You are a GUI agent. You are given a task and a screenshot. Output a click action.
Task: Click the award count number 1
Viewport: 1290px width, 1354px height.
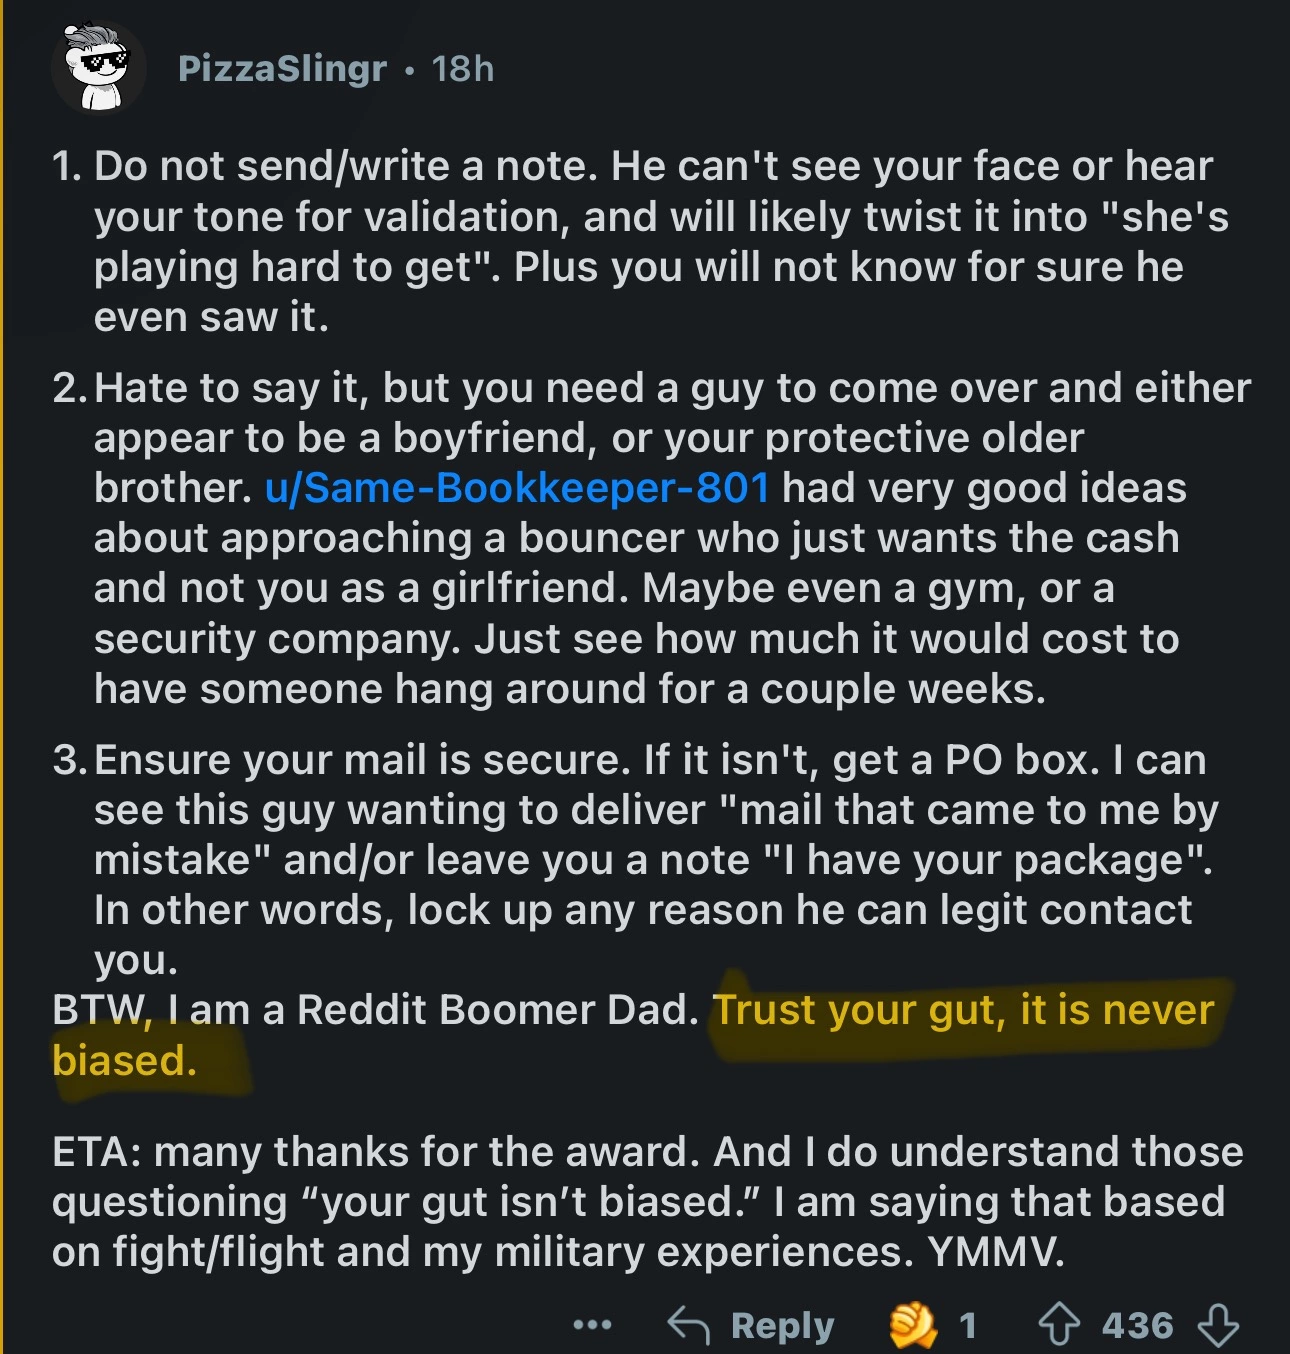(x=967, y=1326)
